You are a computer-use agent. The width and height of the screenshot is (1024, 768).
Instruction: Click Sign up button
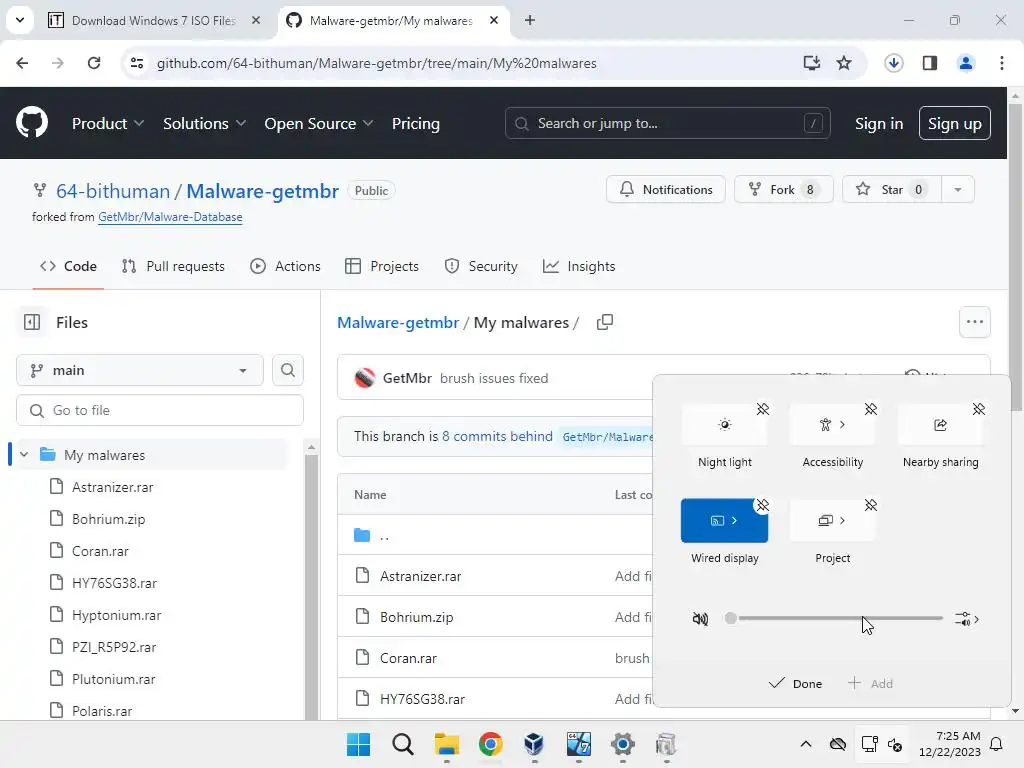(954, 123)
